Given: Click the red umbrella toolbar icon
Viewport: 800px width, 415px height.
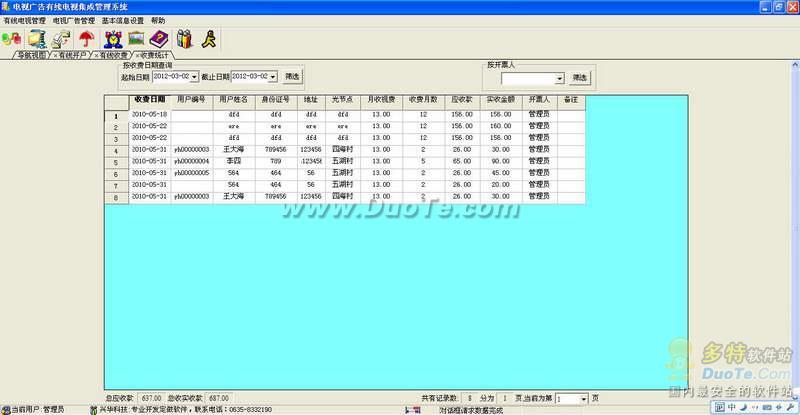Looking at the screenshot, I should tap(87, 39).
